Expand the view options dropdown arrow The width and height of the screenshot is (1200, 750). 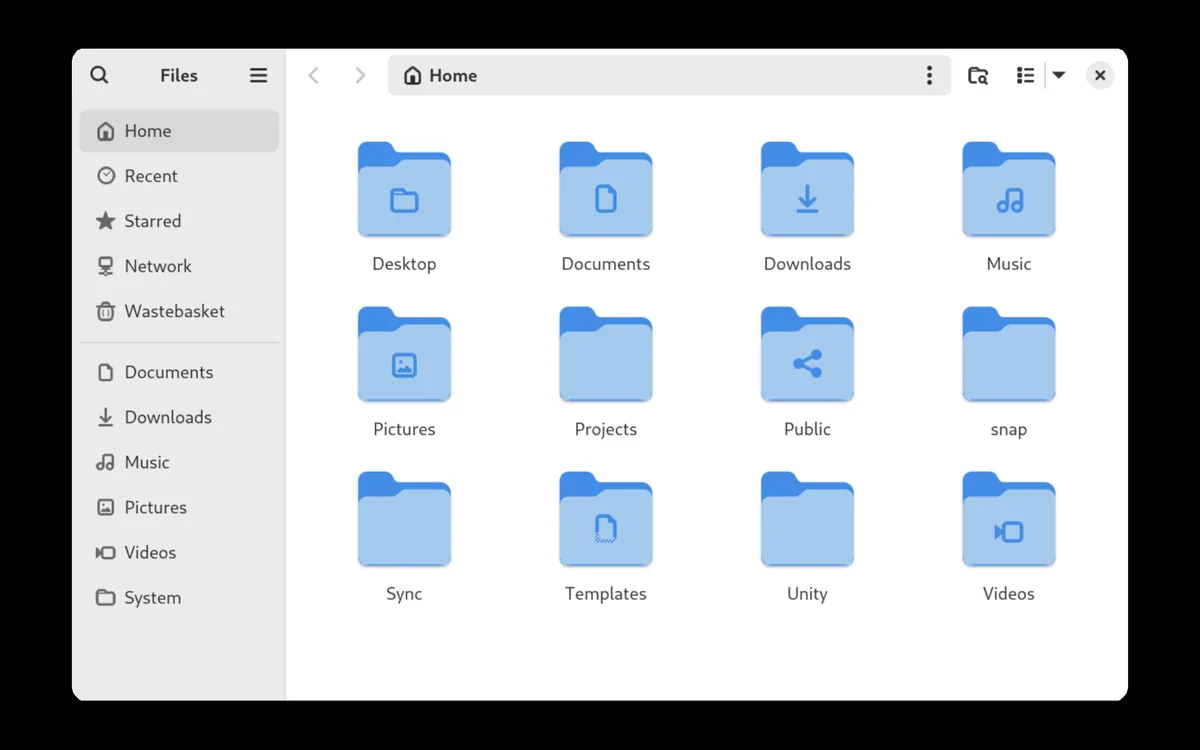[1058, 75]
